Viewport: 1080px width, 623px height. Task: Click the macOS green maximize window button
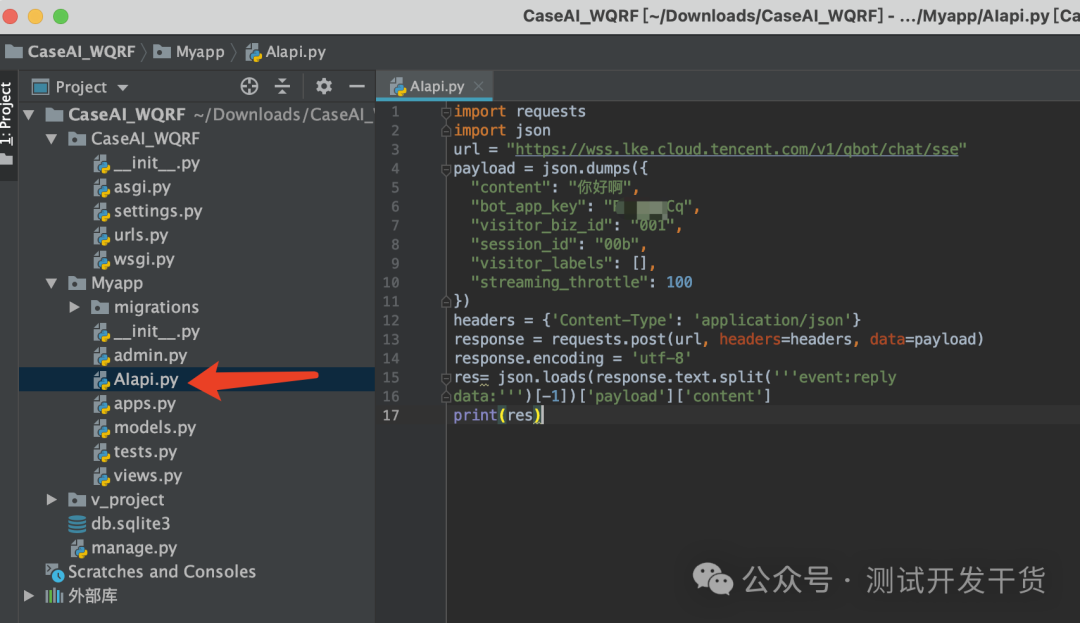[x=61, y=16]
